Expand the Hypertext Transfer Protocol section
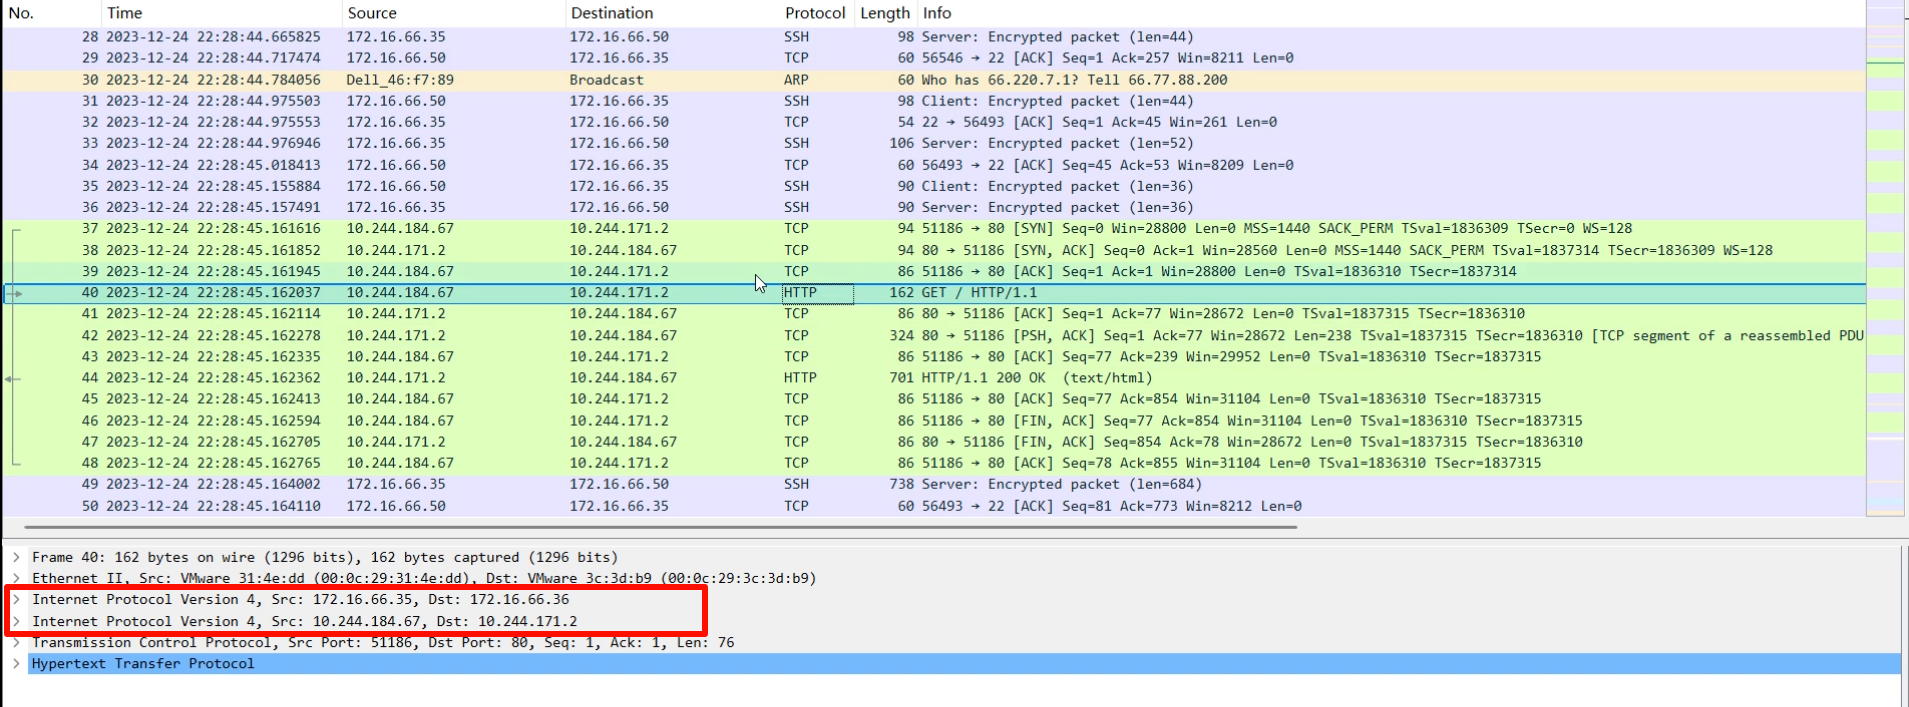Screen dimensions: 1909x707 [16, 664]
